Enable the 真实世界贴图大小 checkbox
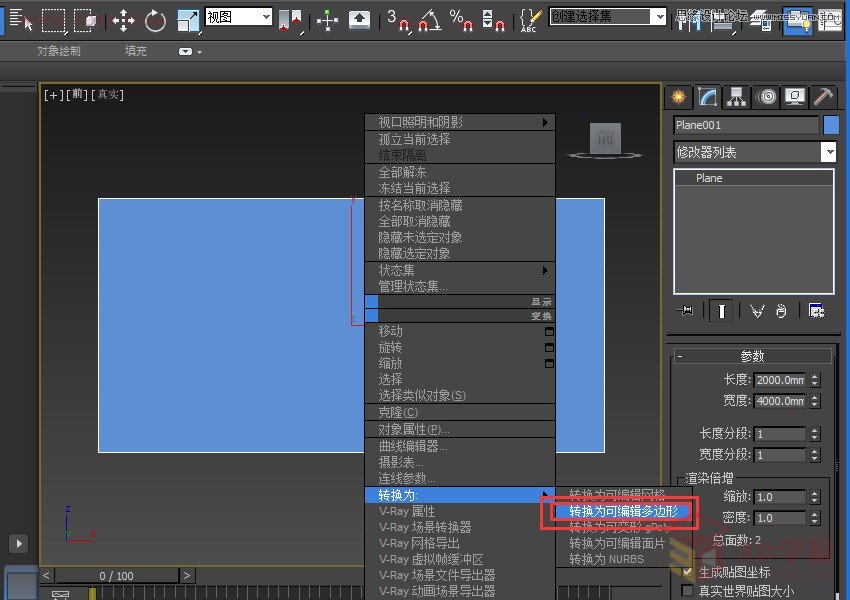 click(688, 588)
